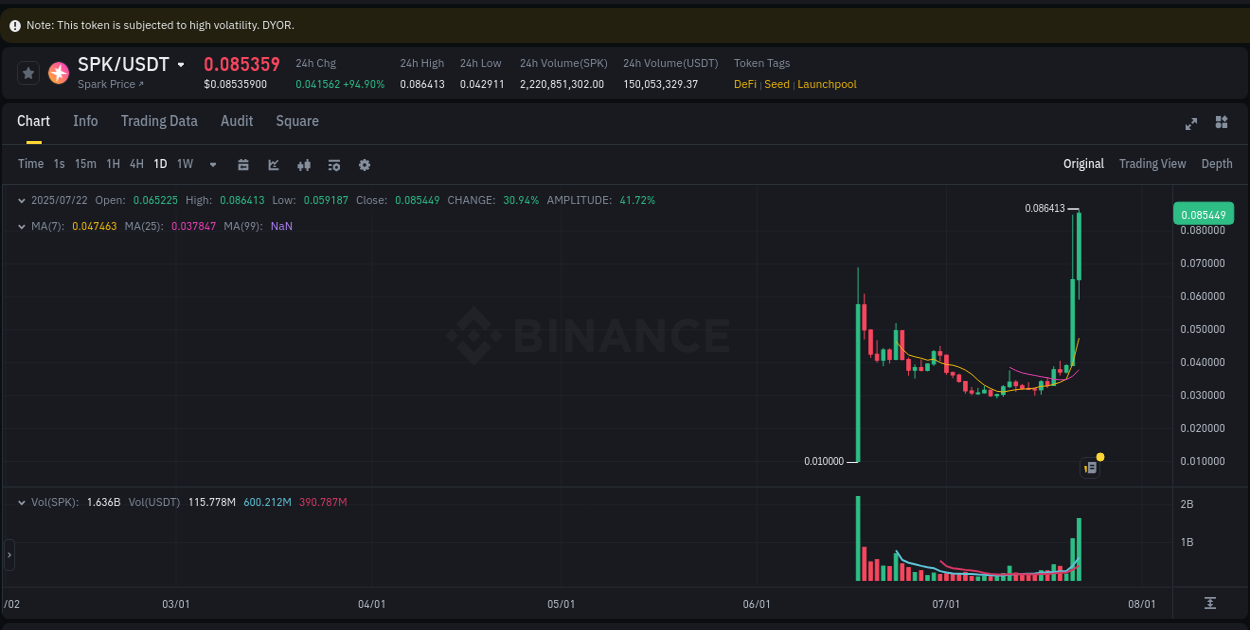Image resolution: width=1250 pixels, height=630 pixels.
Task: Click the green last price label 0.085449
Action: [1203, 213]
